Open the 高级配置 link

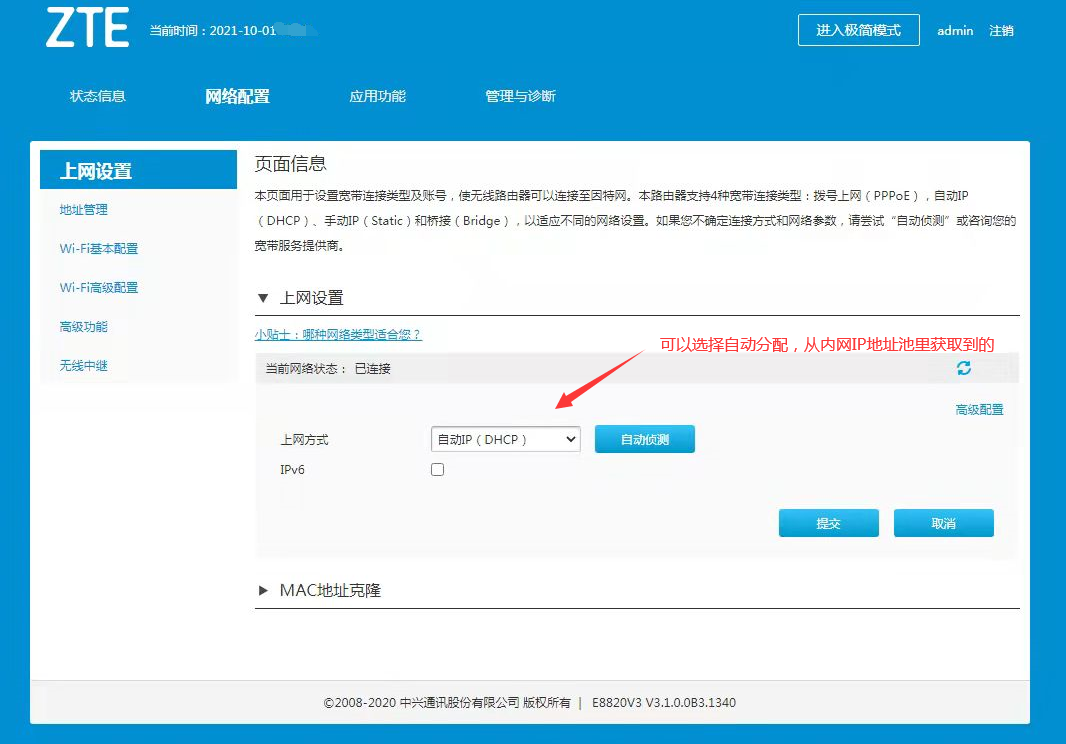(x=979, y=410)
